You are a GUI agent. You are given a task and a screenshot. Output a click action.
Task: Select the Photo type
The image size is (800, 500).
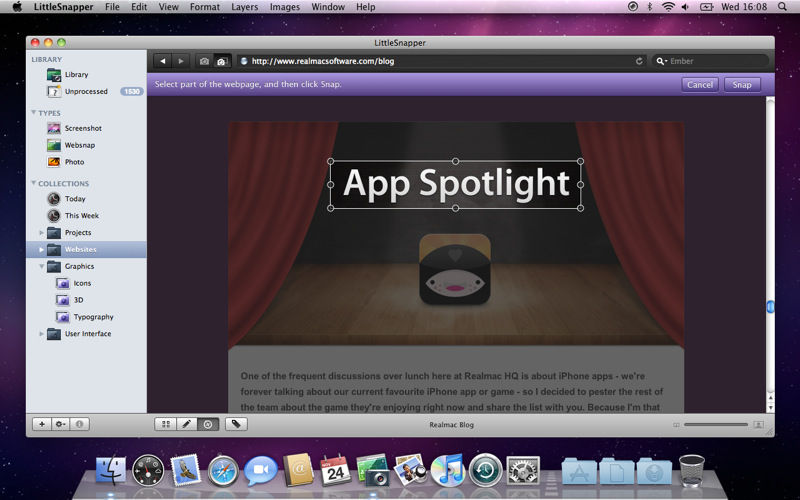74,162
